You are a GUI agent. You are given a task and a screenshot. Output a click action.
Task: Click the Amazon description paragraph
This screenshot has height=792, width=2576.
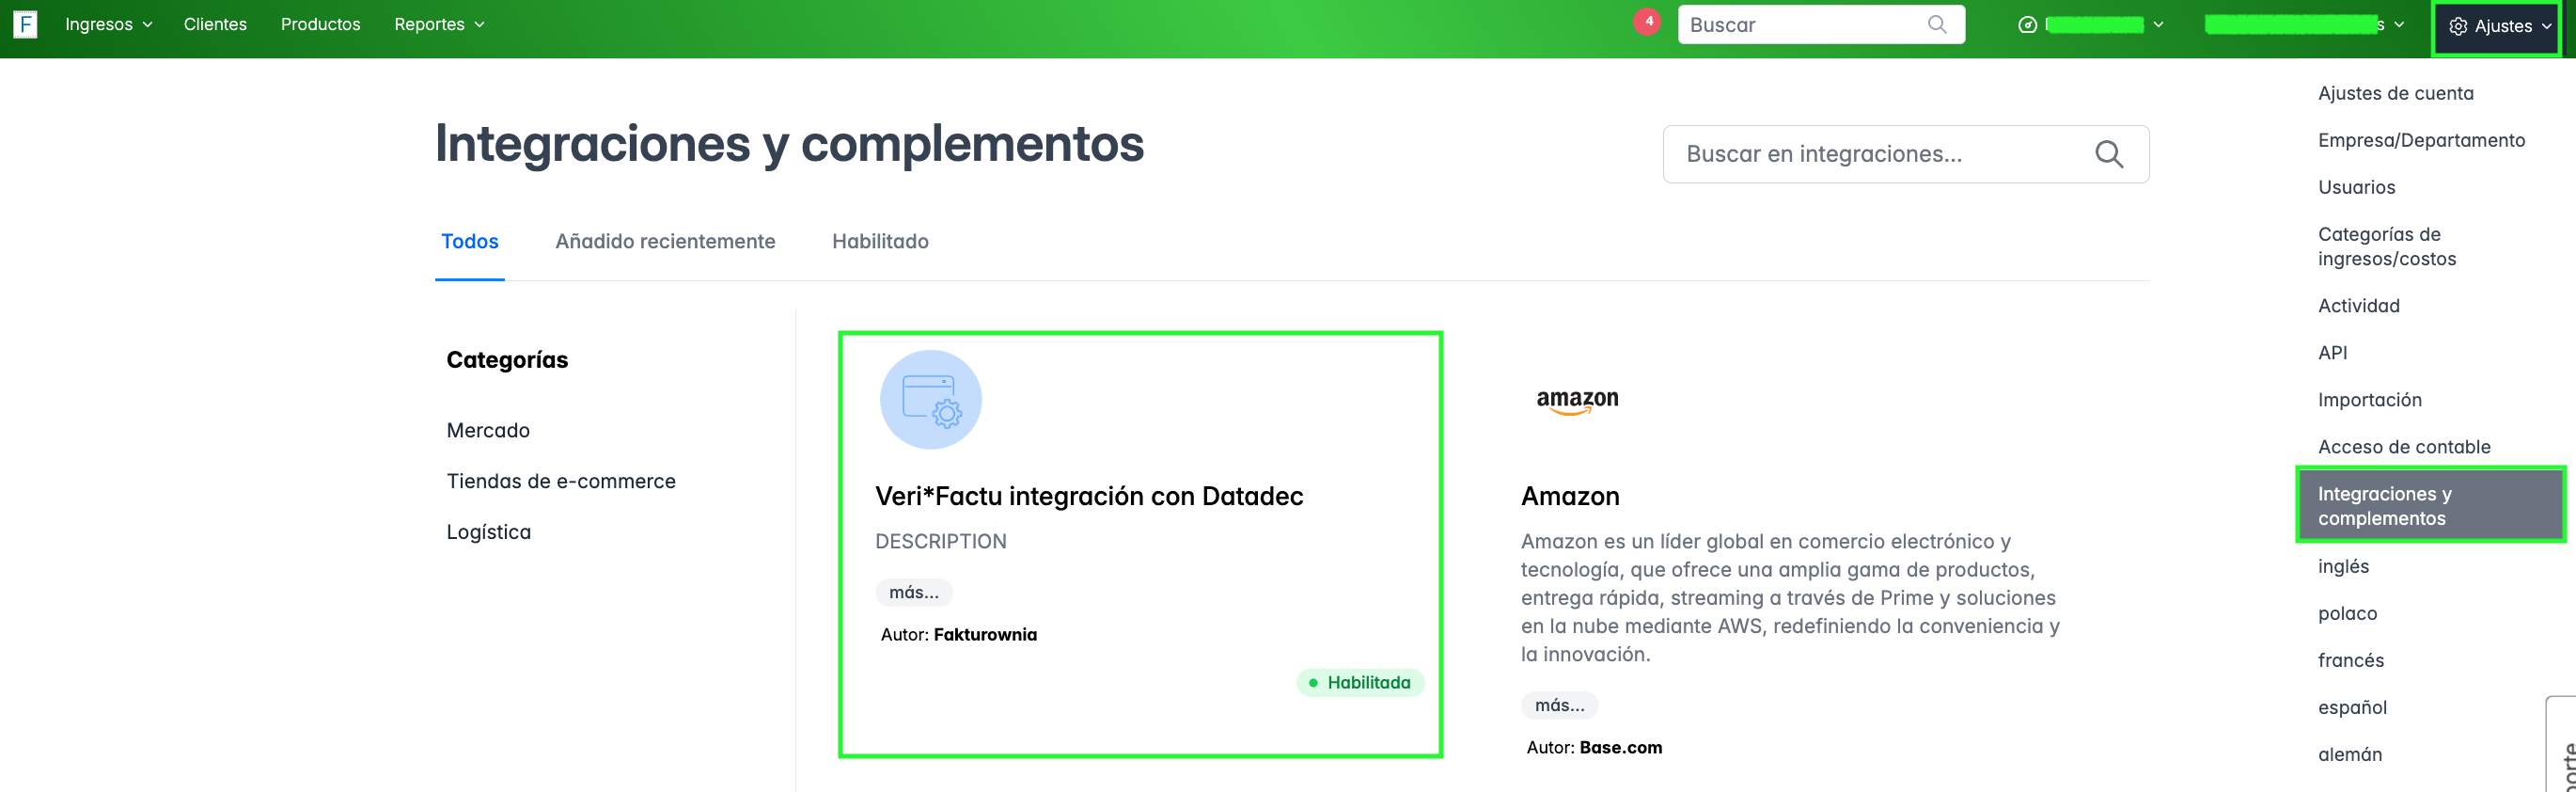(1790, 598)
